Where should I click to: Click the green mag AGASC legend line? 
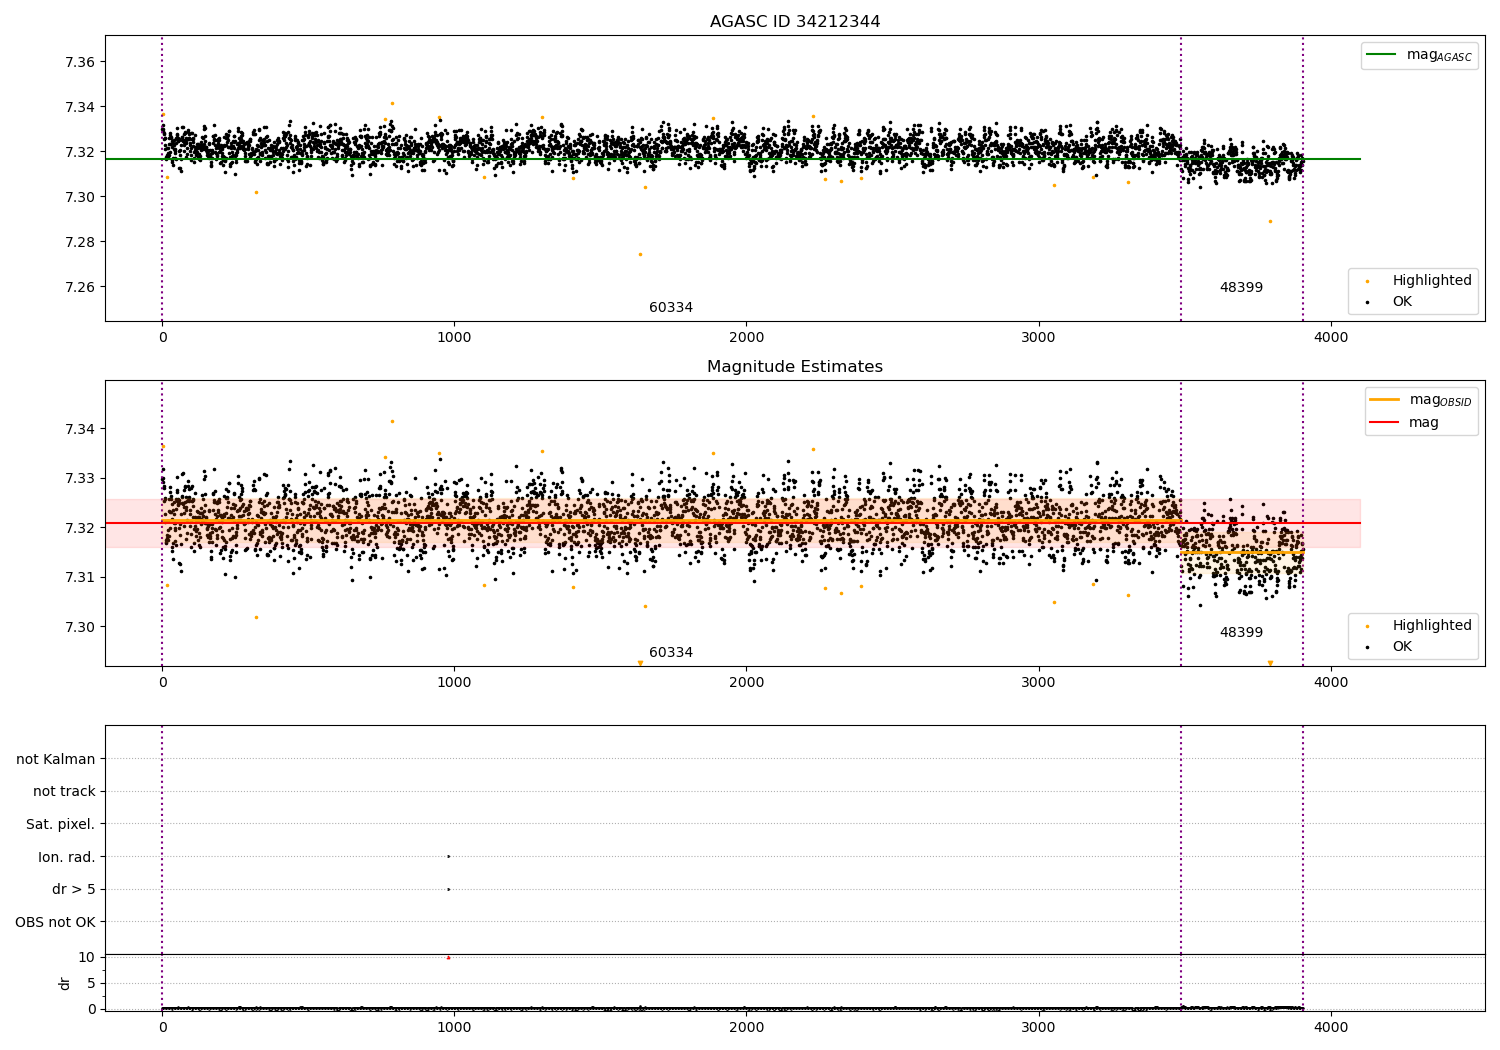[x=1383, y=55]
